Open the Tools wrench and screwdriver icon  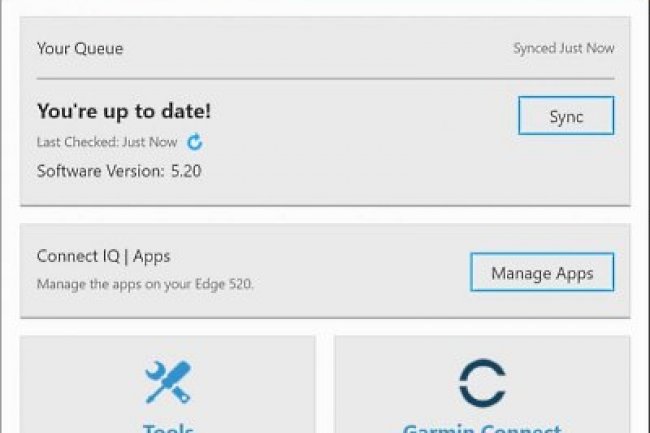(167, 382)
